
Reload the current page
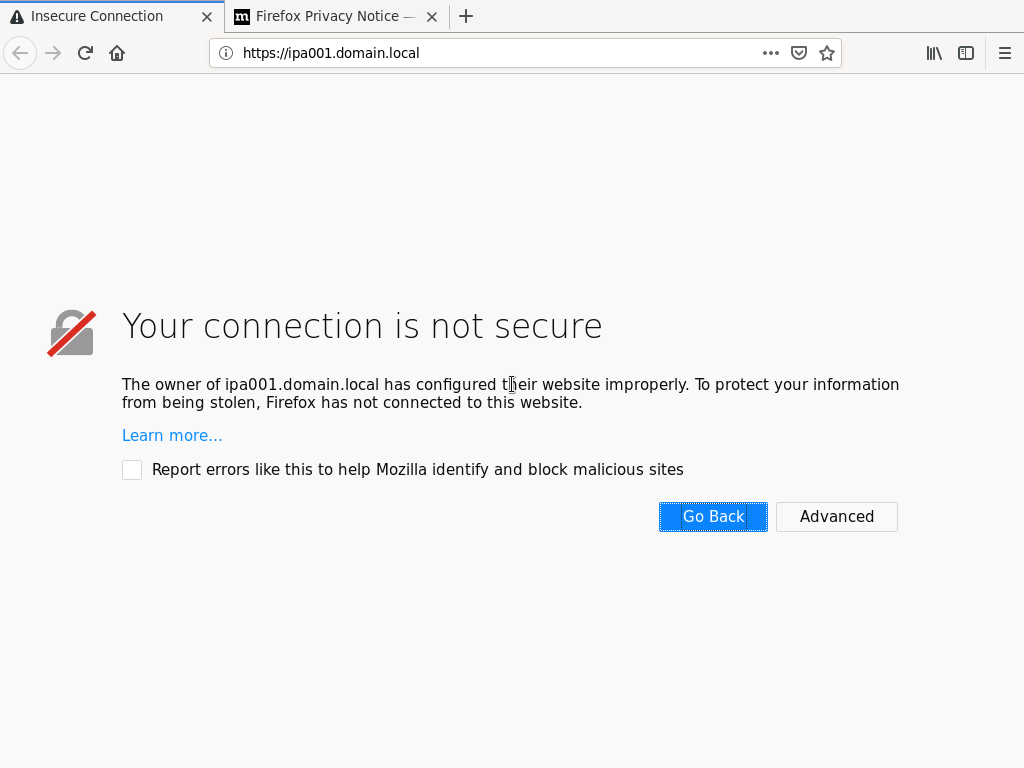coord(85,54)
